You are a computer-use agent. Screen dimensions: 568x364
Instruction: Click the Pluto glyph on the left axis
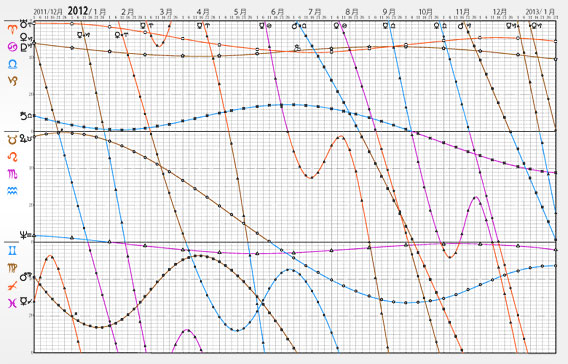click(x=25, y=47)
